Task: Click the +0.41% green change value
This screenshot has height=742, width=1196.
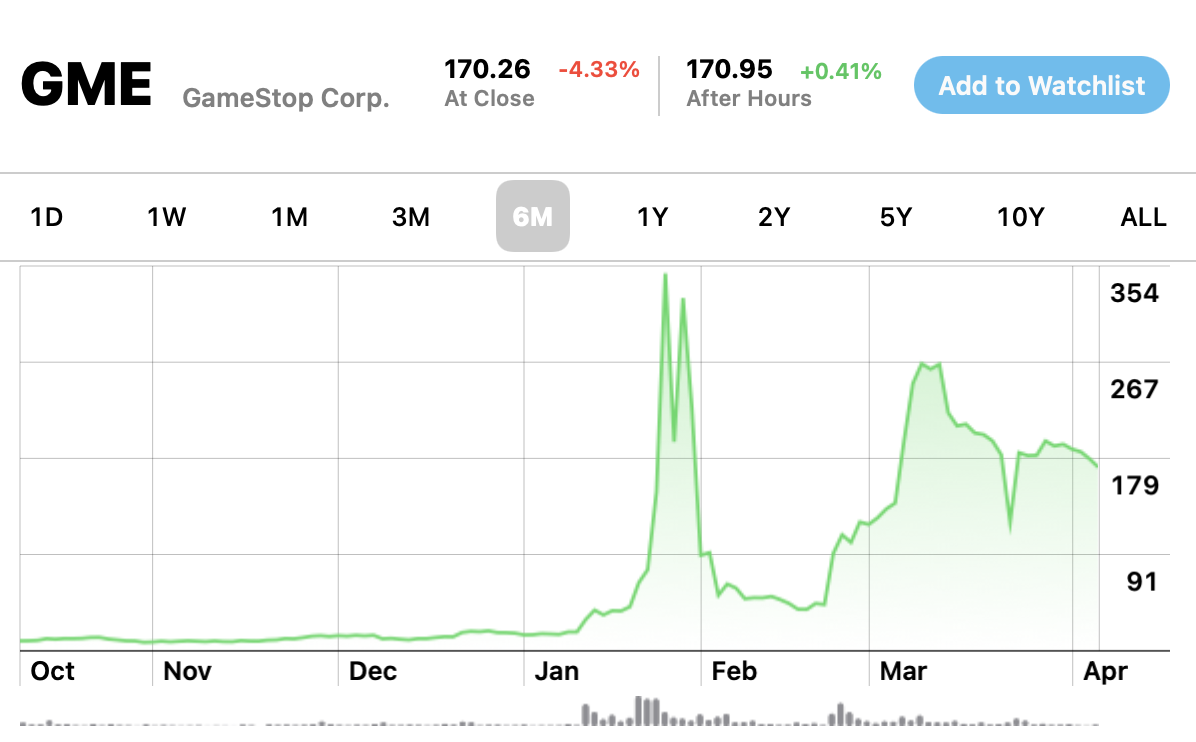Action: point(840,71)
